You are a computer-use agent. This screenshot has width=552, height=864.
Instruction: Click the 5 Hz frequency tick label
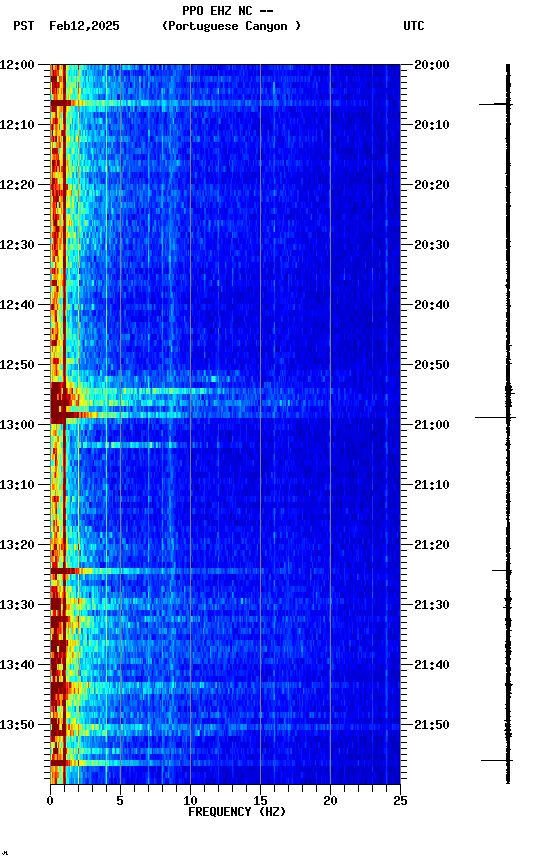point(120,801)
